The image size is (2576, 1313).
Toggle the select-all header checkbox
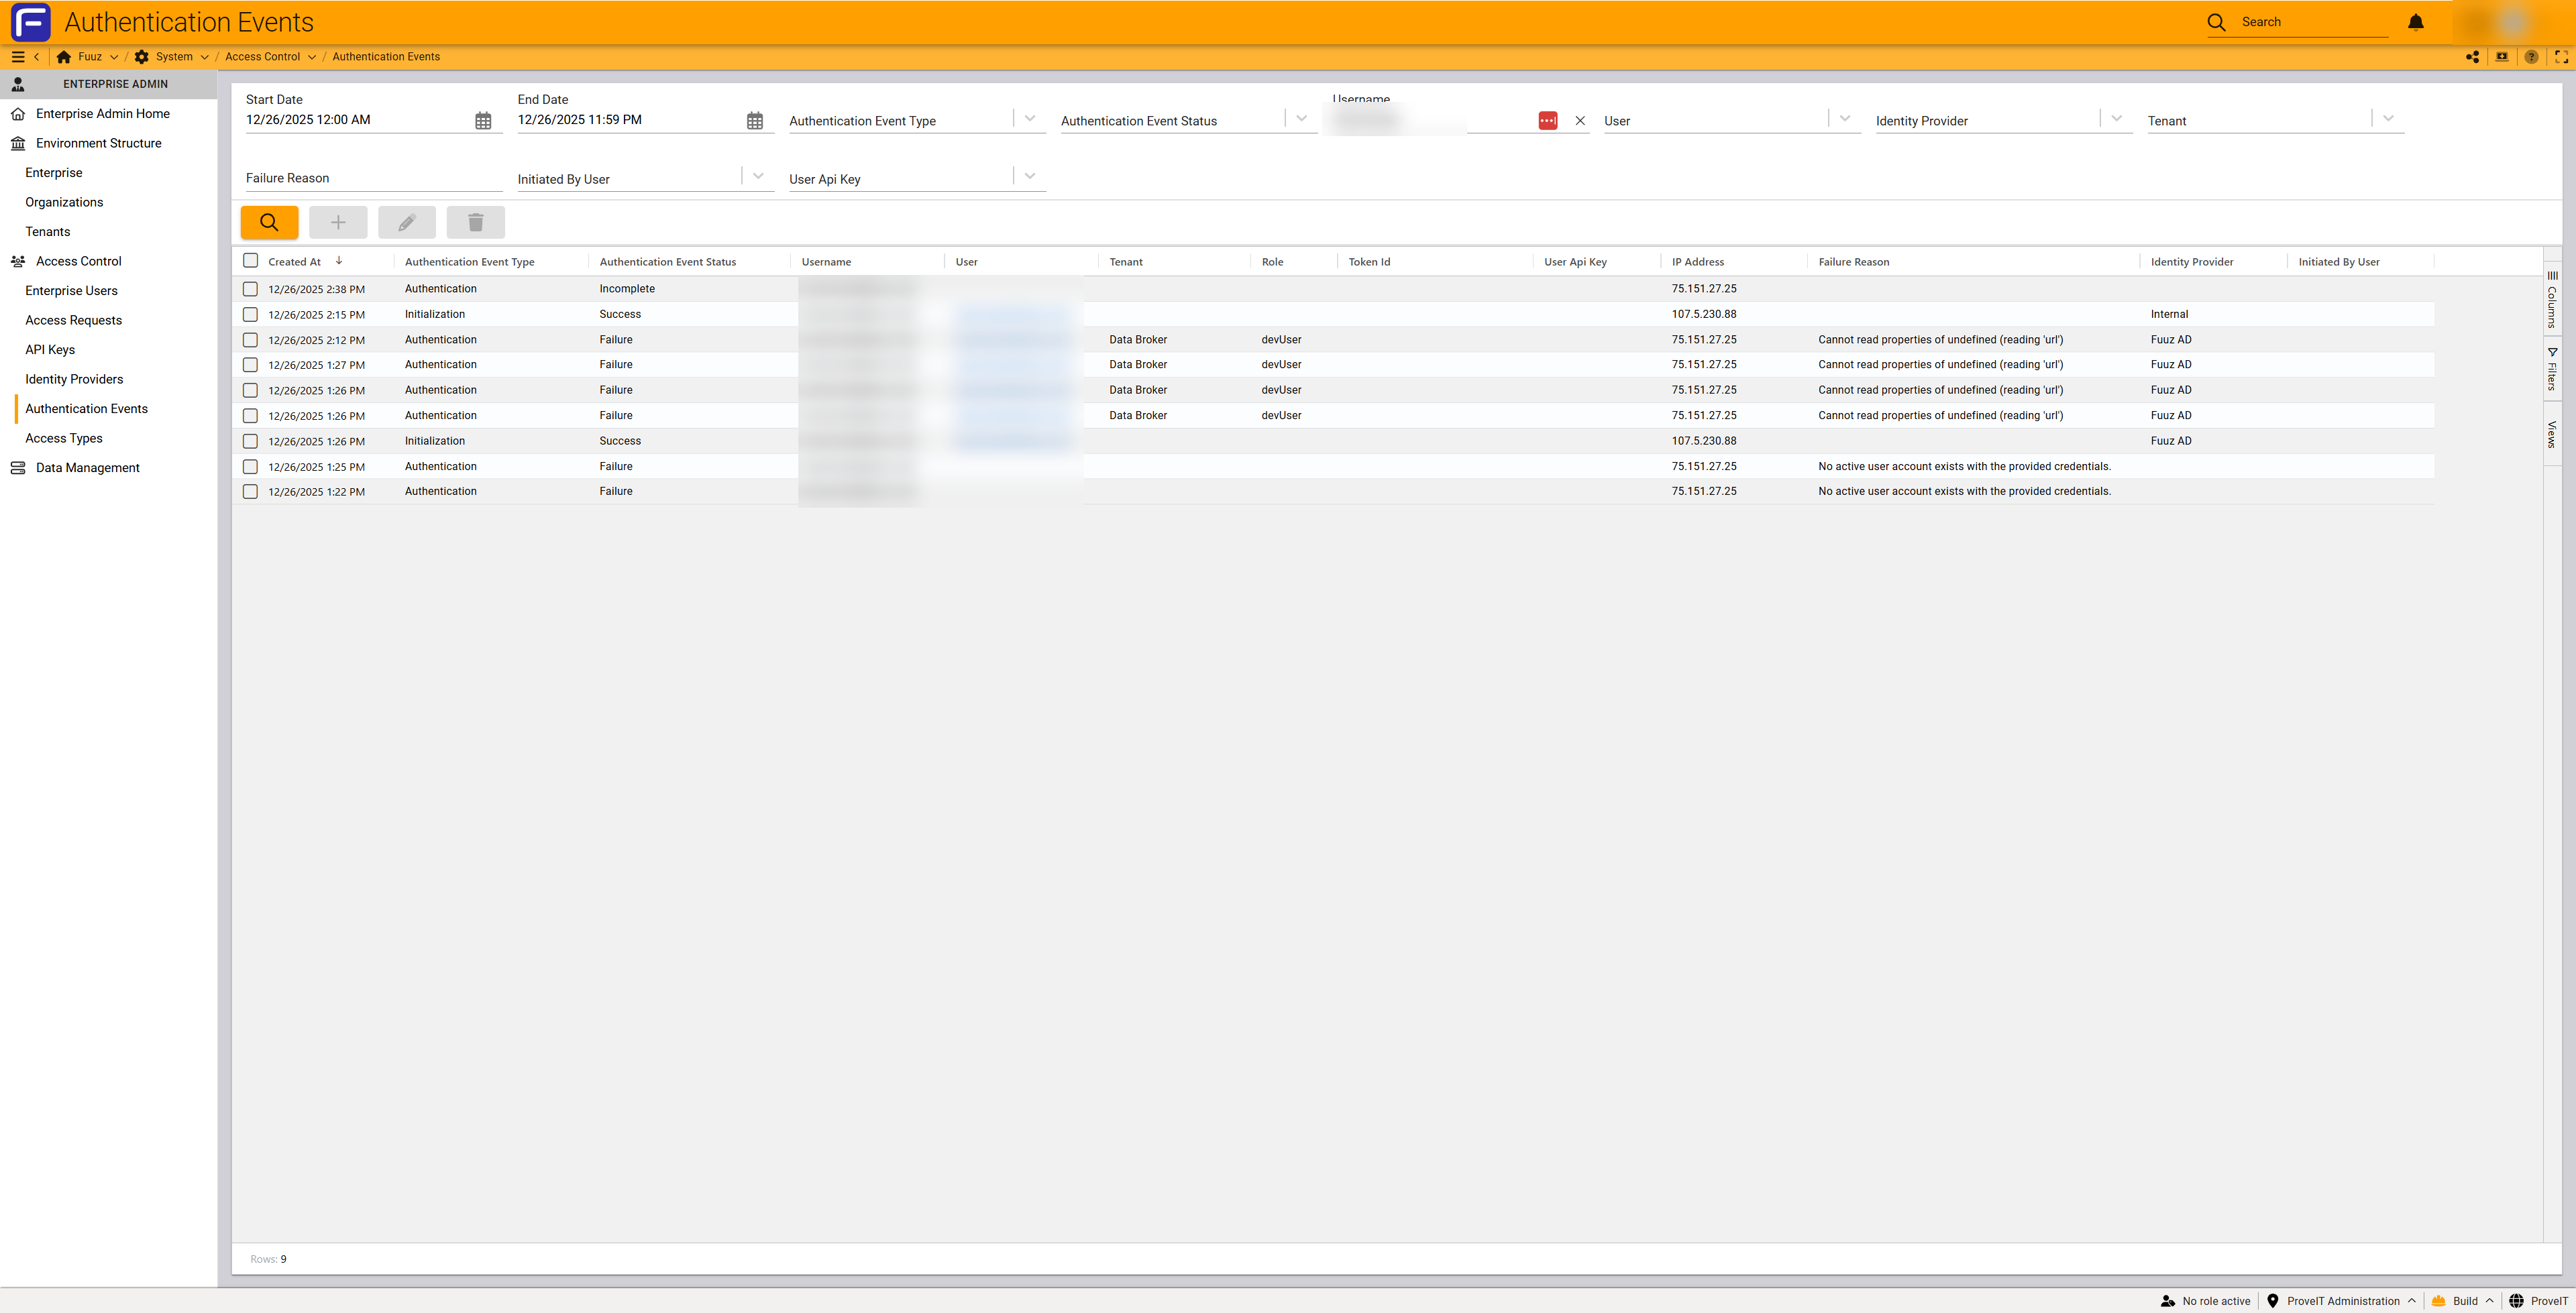tap(250, 261)
